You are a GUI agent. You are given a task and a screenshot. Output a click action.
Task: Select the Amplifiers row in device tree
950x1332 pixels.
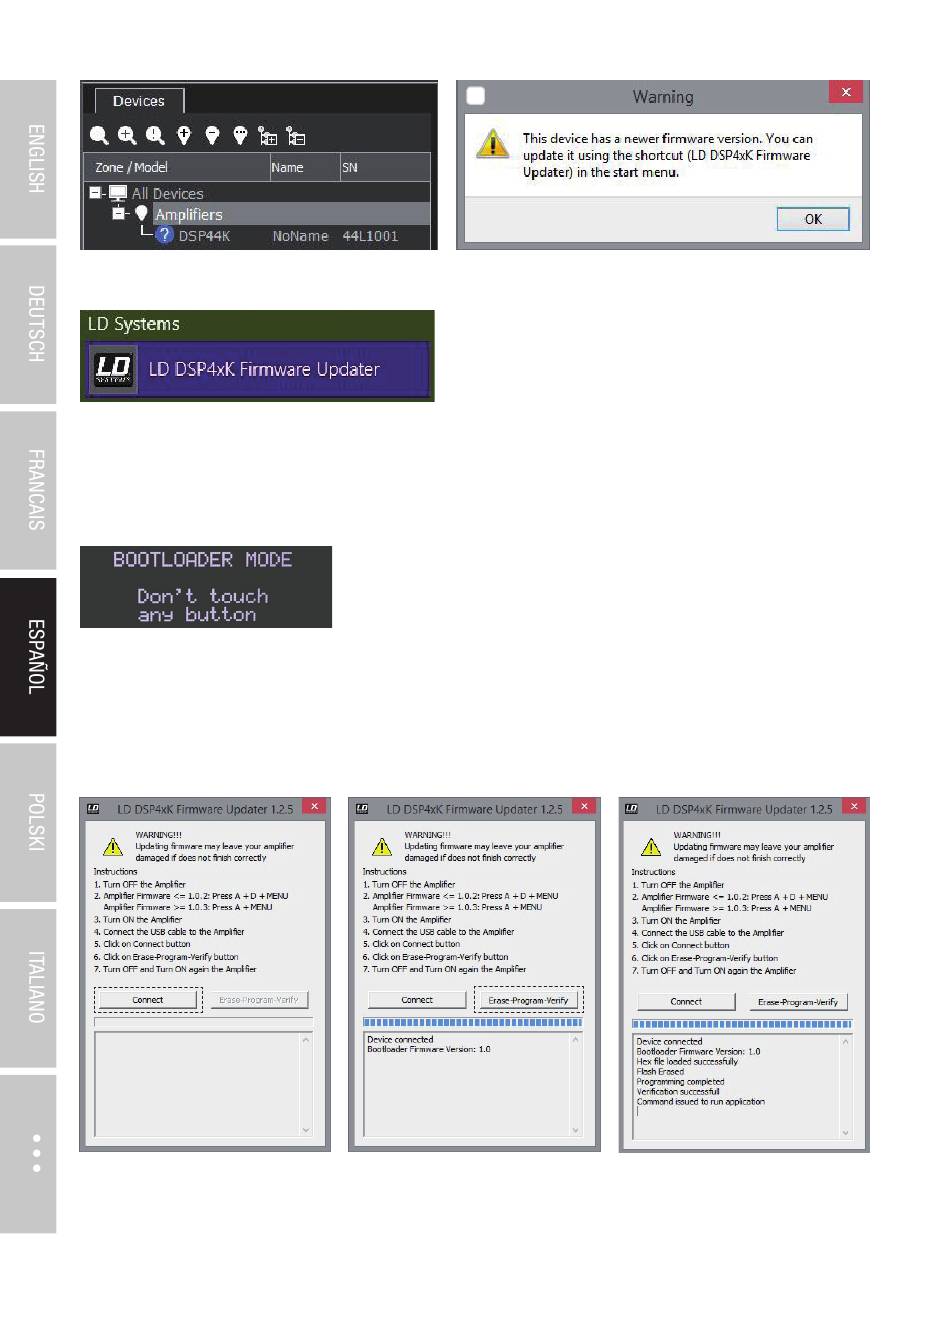coord(188,215)
